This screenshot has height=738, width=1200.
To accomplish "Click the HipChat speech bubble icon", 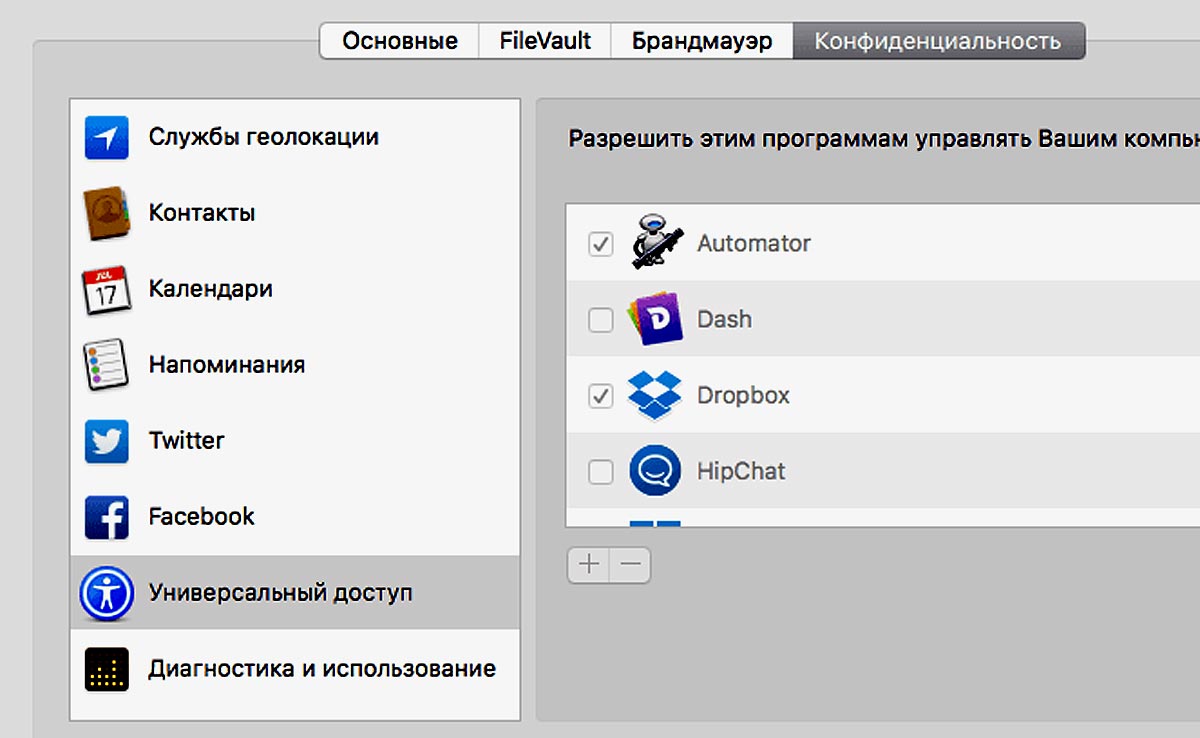I will [x=655, y=471].
